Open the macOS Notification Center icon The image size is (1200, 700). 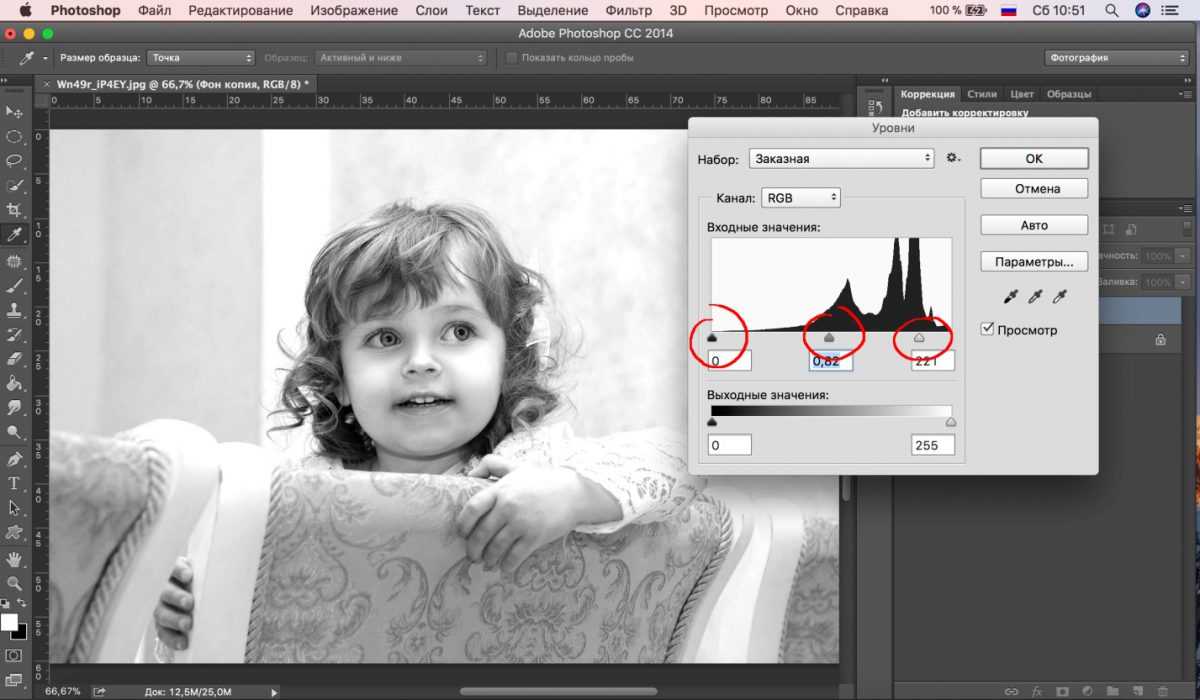(x=1168, y=11)
